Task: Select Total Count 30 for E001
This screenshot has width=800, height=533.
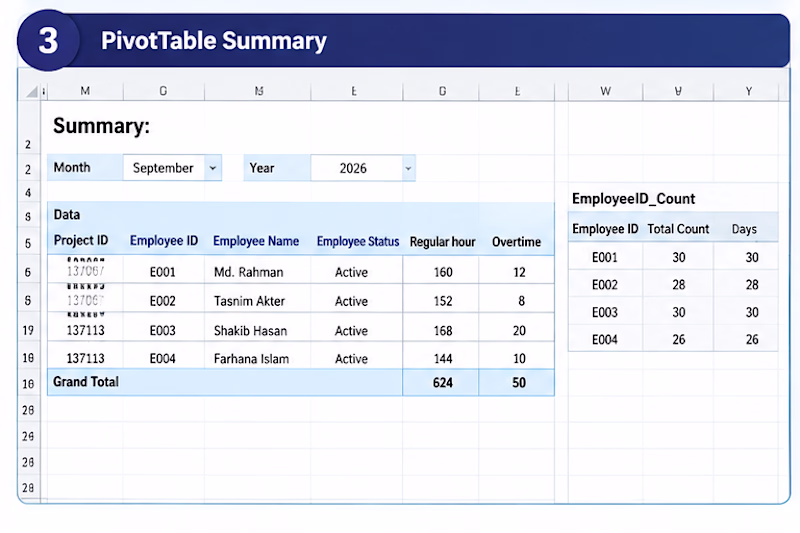Action: [x=679, y=257]
